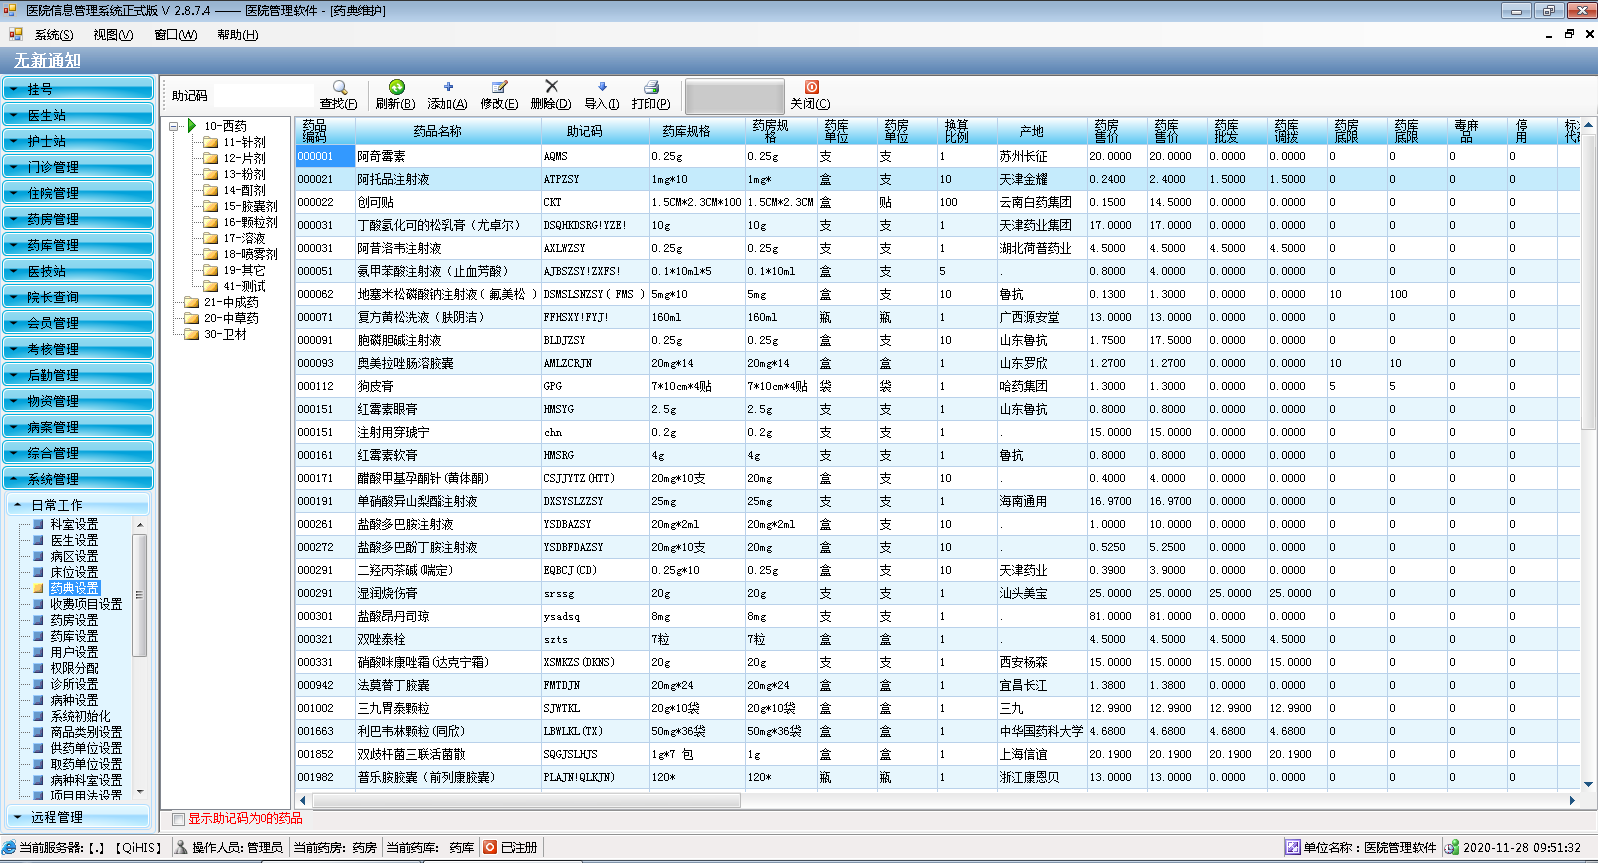Focus the 助记码 input field

click(264, 96)
